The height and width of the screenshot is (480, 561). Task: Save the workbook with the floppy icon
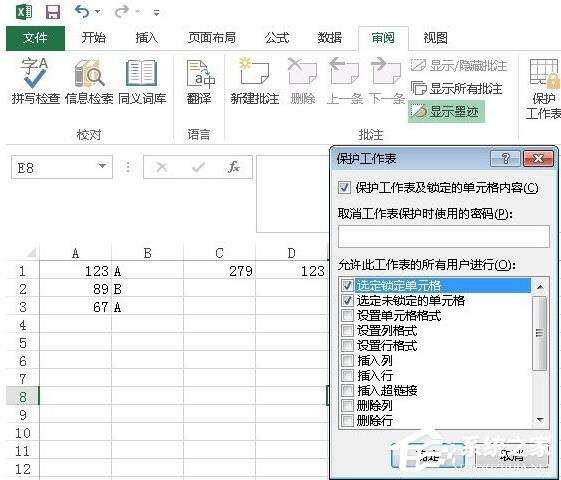coord(53,12)
